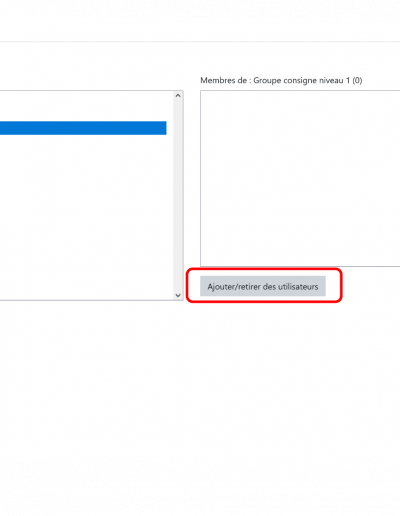This screenshot has width=400, height=516.
Task: Click the (0) member count text
Action: (357, 80)
